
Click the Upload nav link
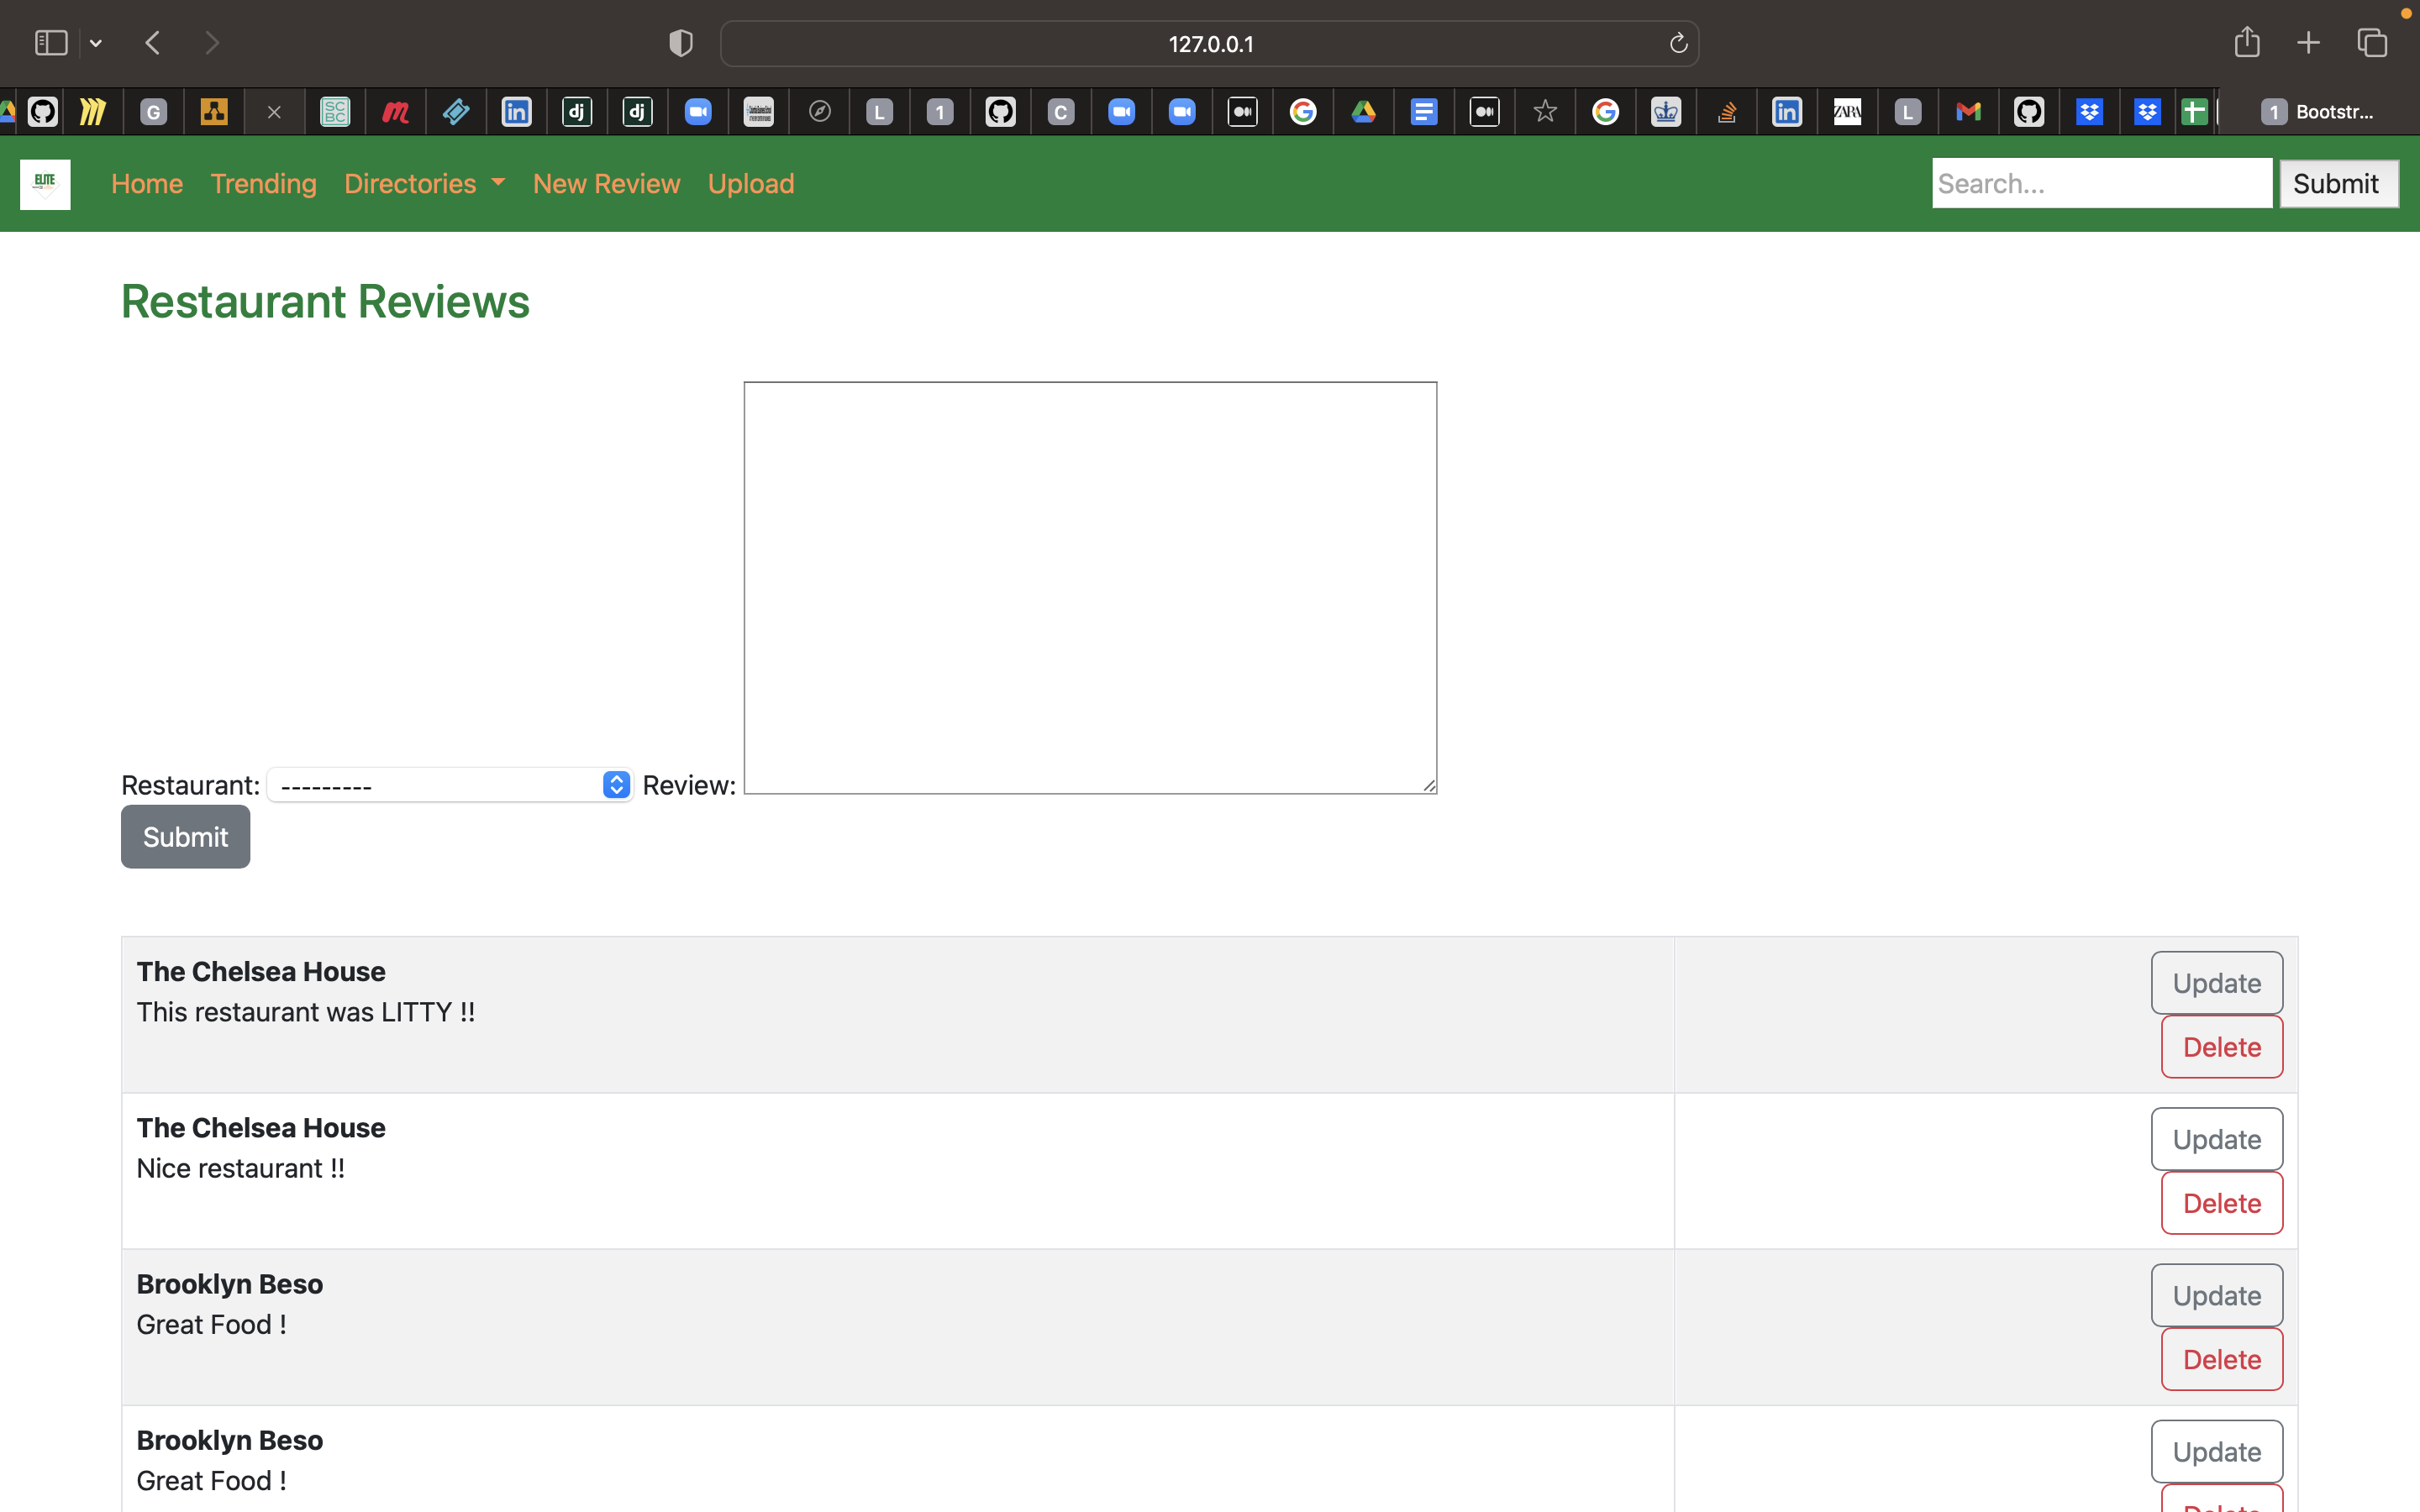tap(751, 184)
